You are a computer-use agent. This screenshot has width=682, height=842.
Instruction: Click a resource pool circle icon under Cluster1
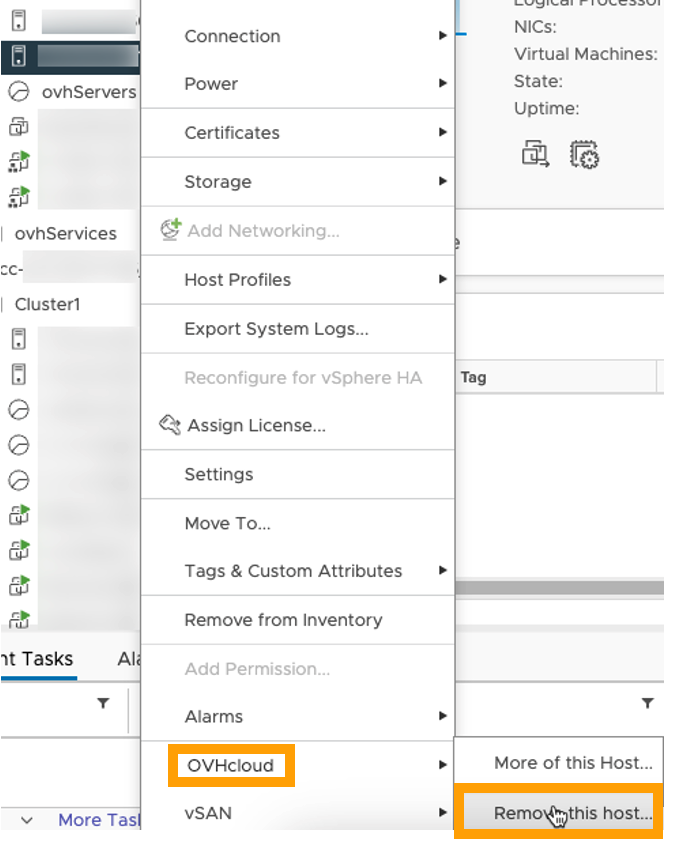(18, 410)
